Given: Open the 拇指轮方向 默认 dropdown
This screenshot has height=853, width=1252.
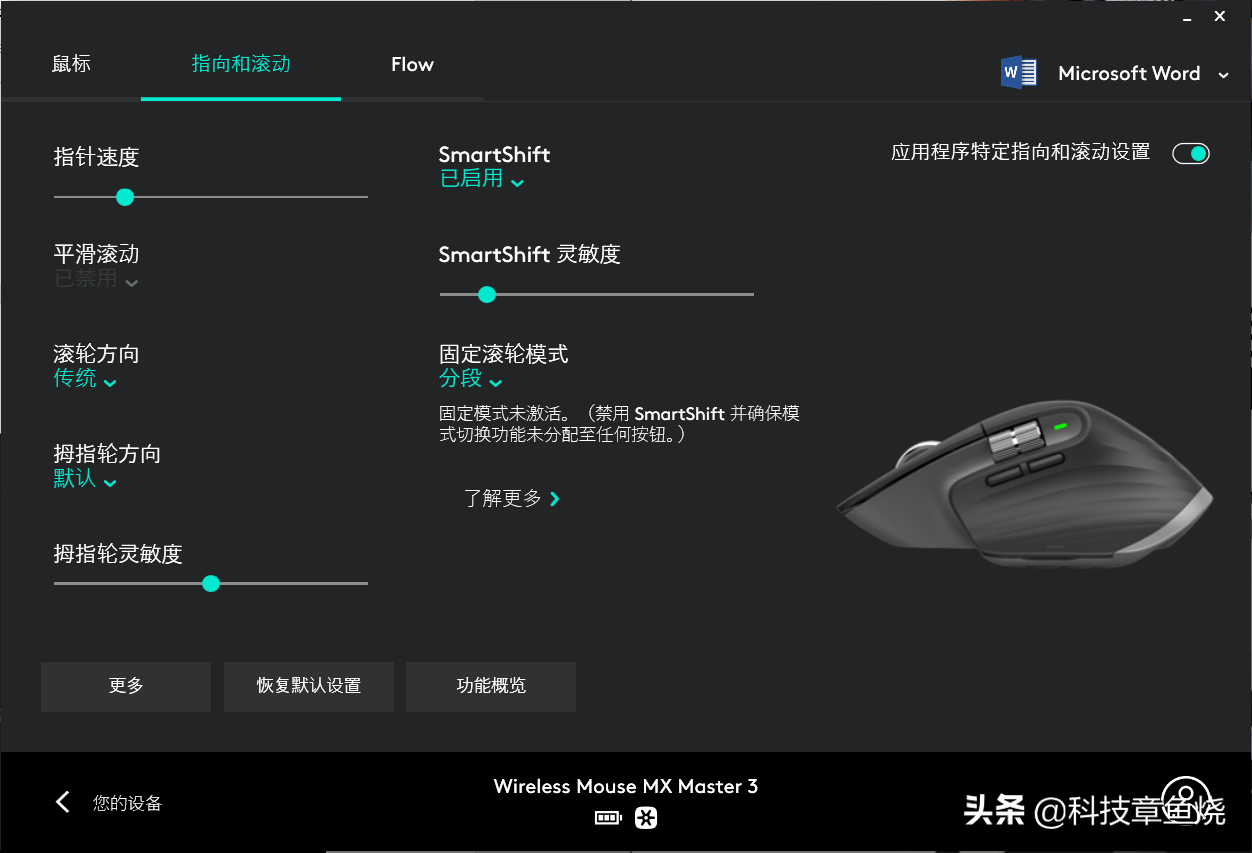Looking at the screenshot, I should pos(85,479).
